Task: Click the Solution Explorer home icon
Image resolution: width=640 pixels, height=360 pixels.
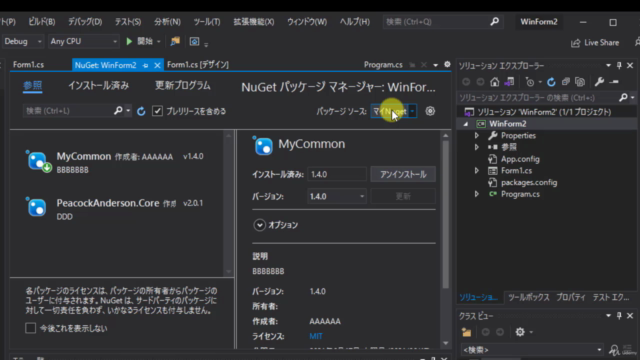Action: pos(495,82)
